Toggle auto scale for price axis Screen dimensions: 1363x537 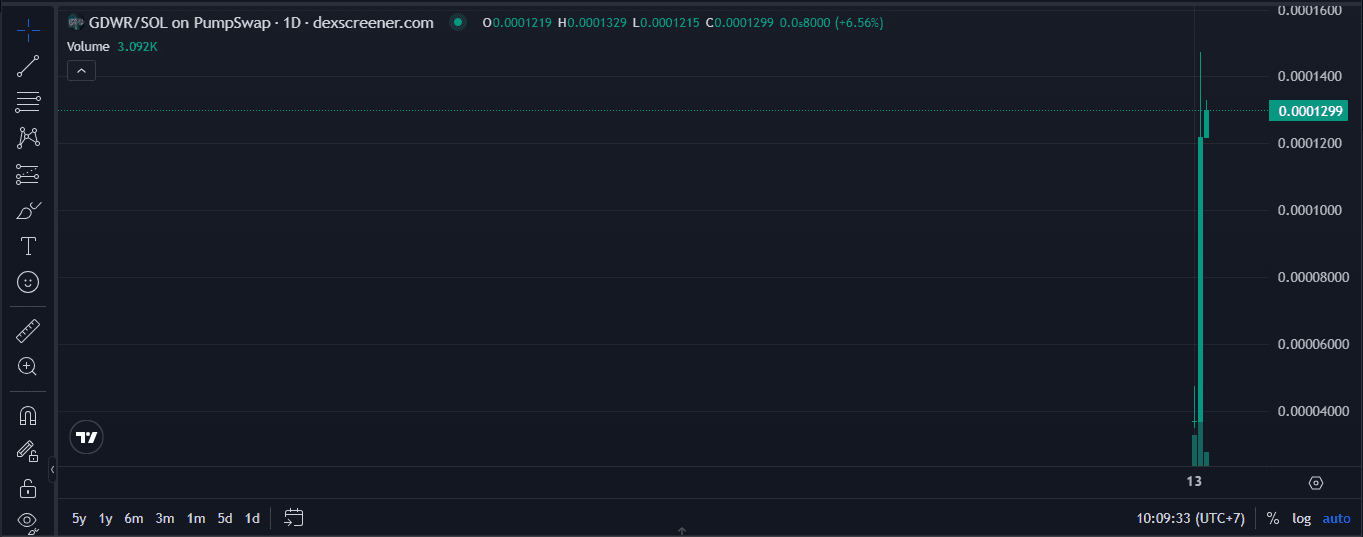point(1336,518)
